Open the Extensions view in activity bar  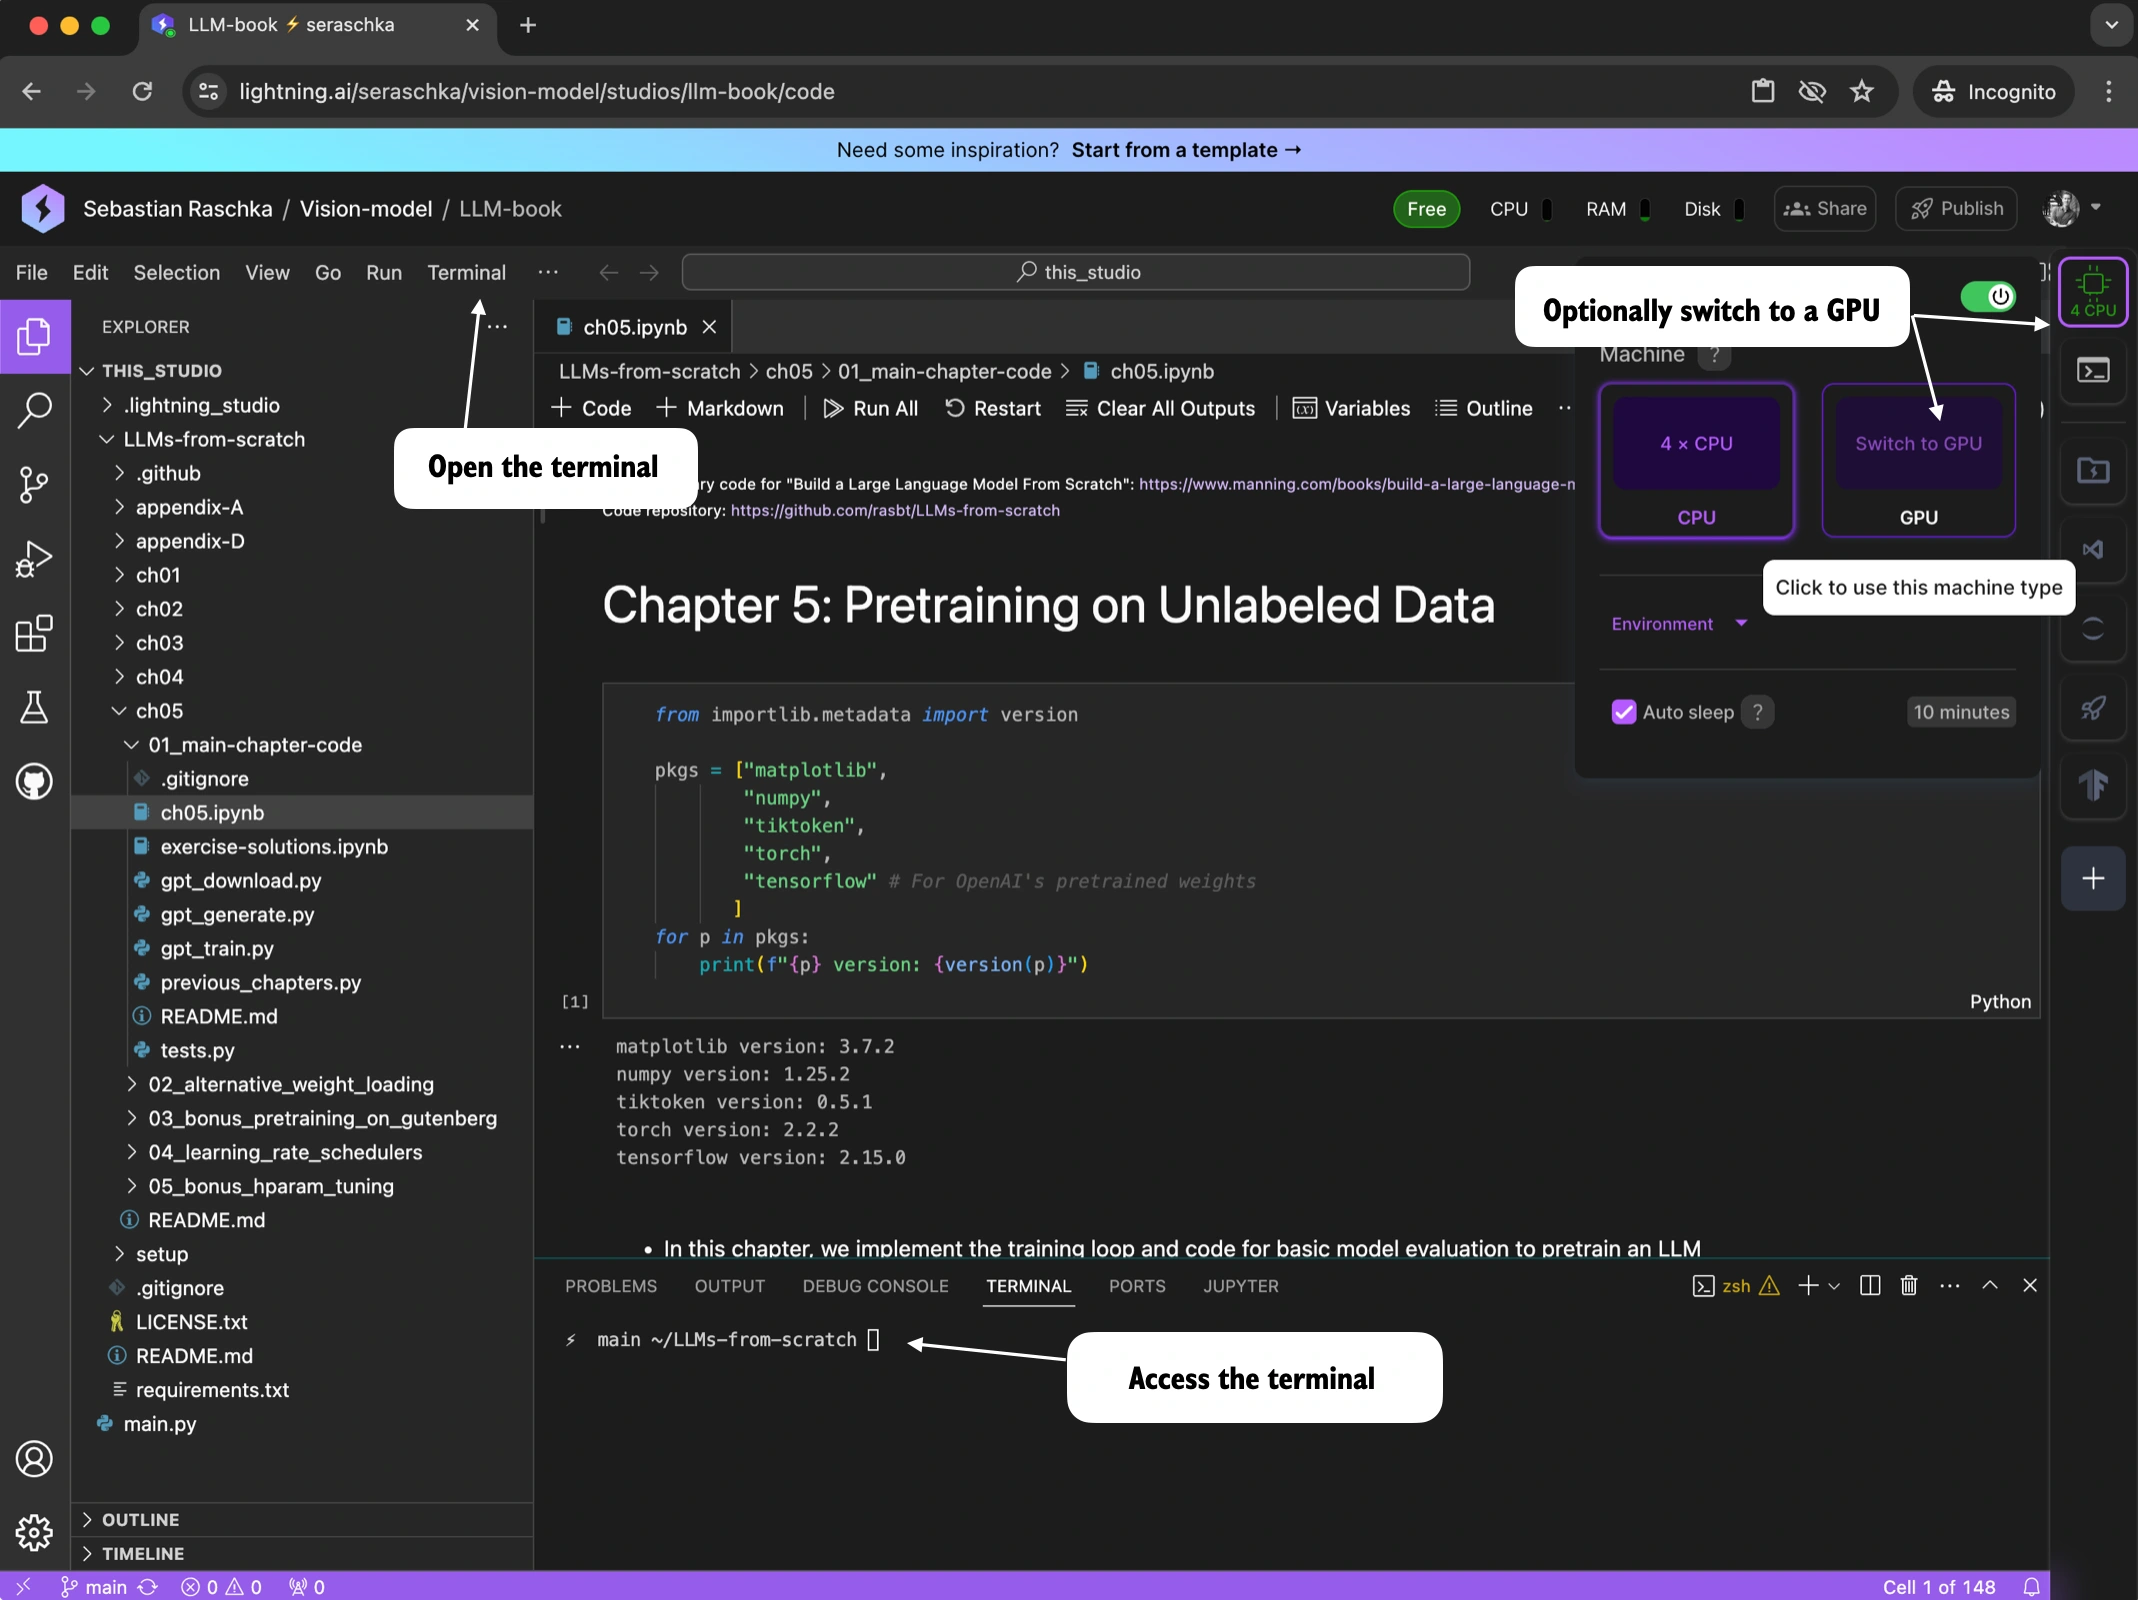pos(34,634)
